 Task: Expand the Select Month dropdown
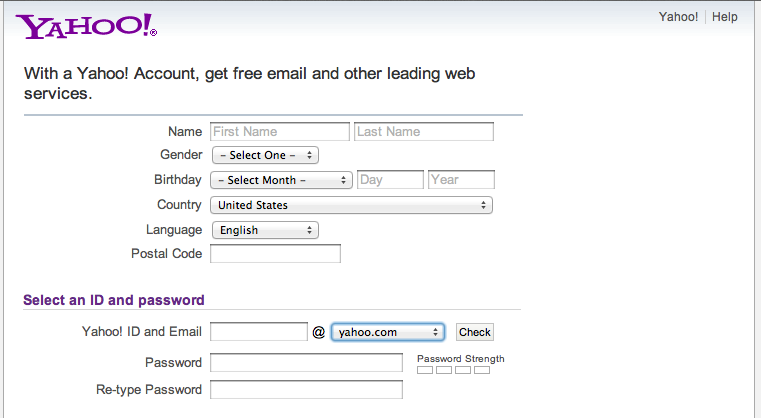pos(281,180)
